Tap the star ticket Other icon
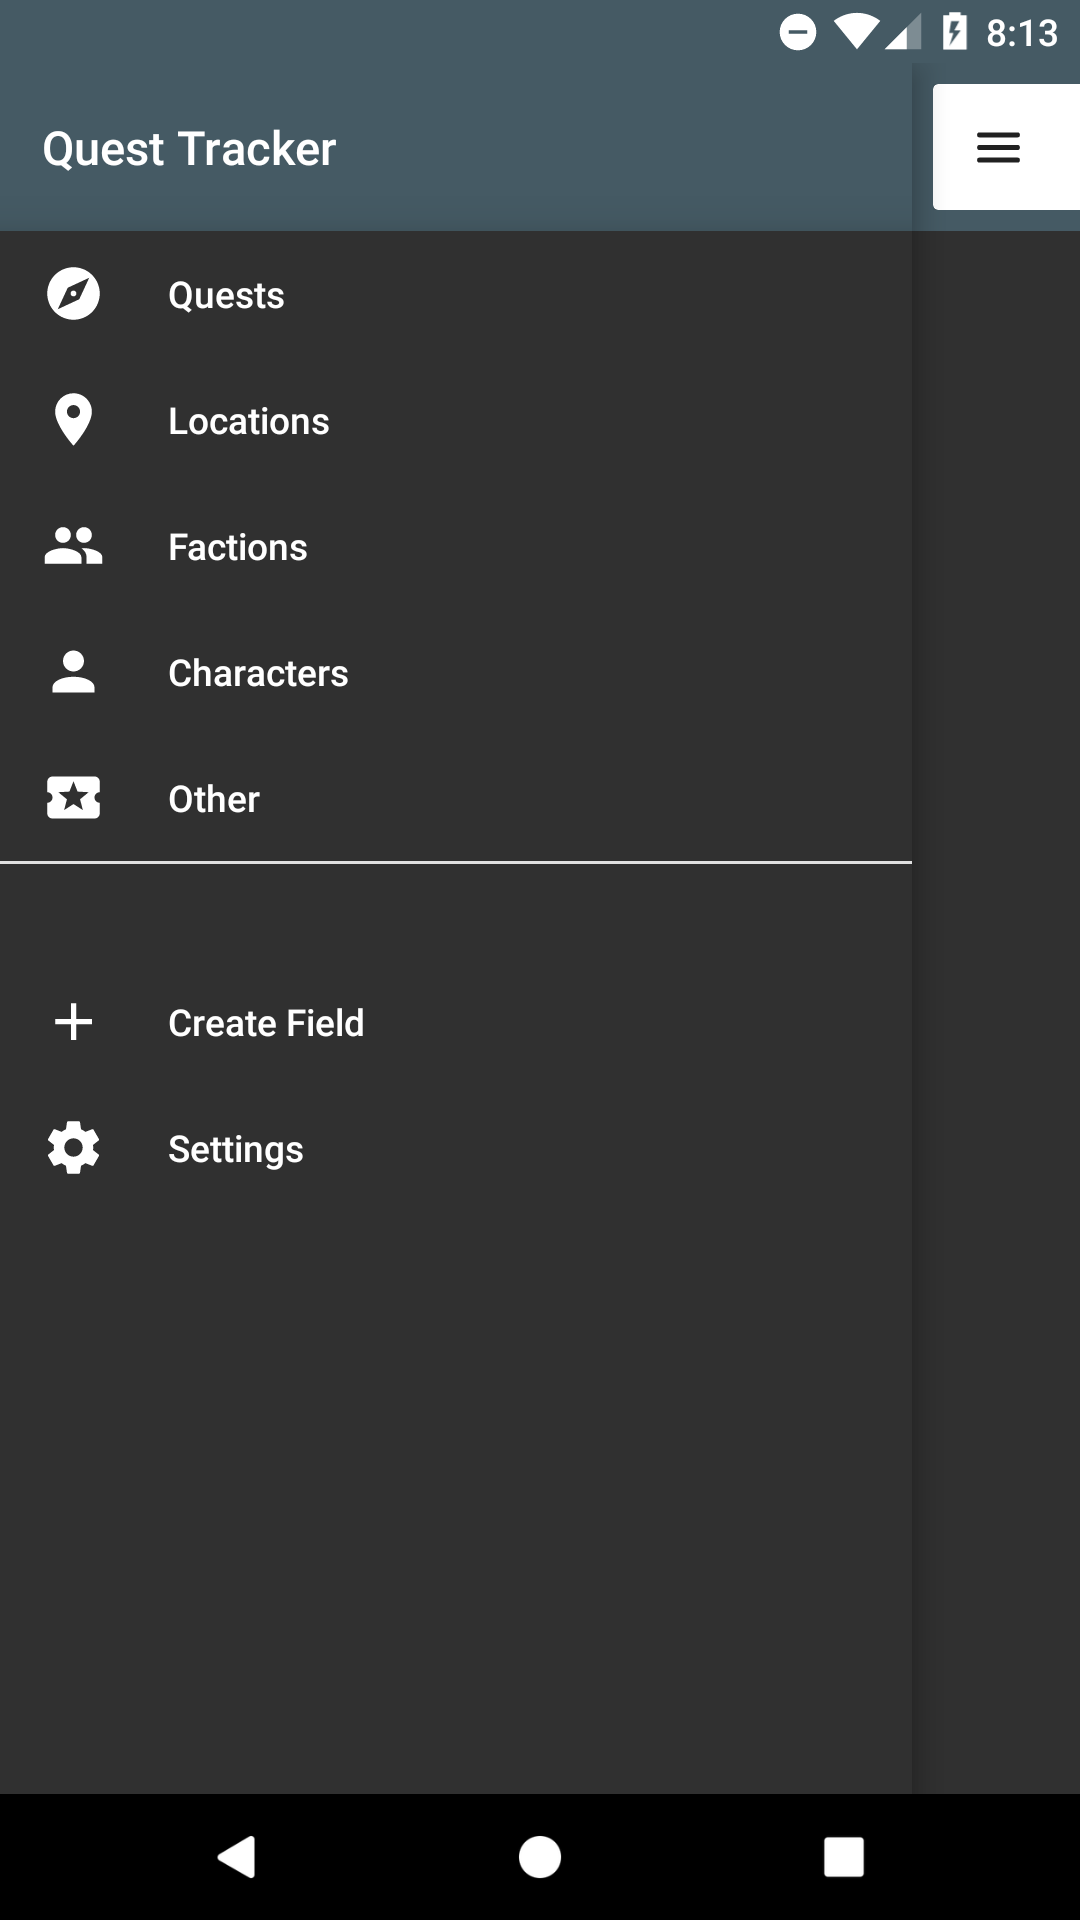 [73, 798]
